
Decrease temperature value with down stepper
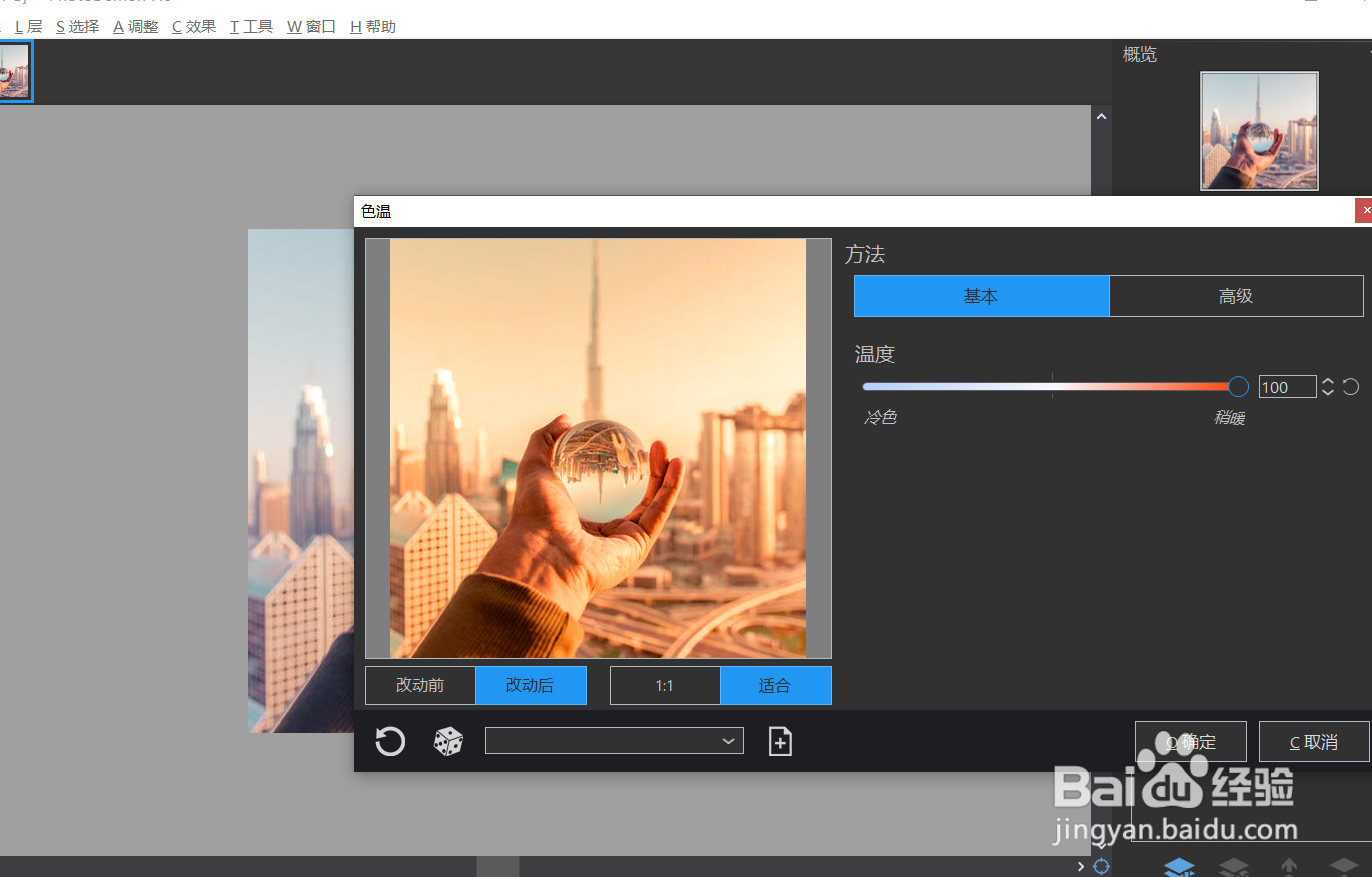pos(1328,392)
